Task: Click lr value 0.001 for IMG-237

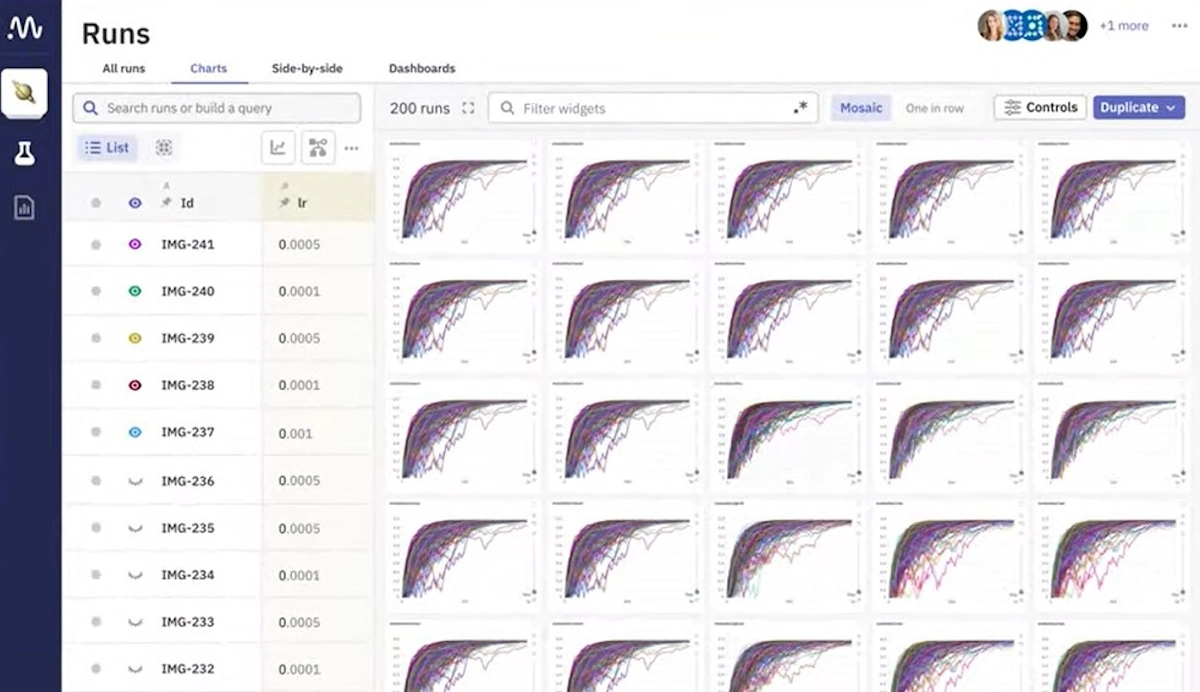Action: 296,433
